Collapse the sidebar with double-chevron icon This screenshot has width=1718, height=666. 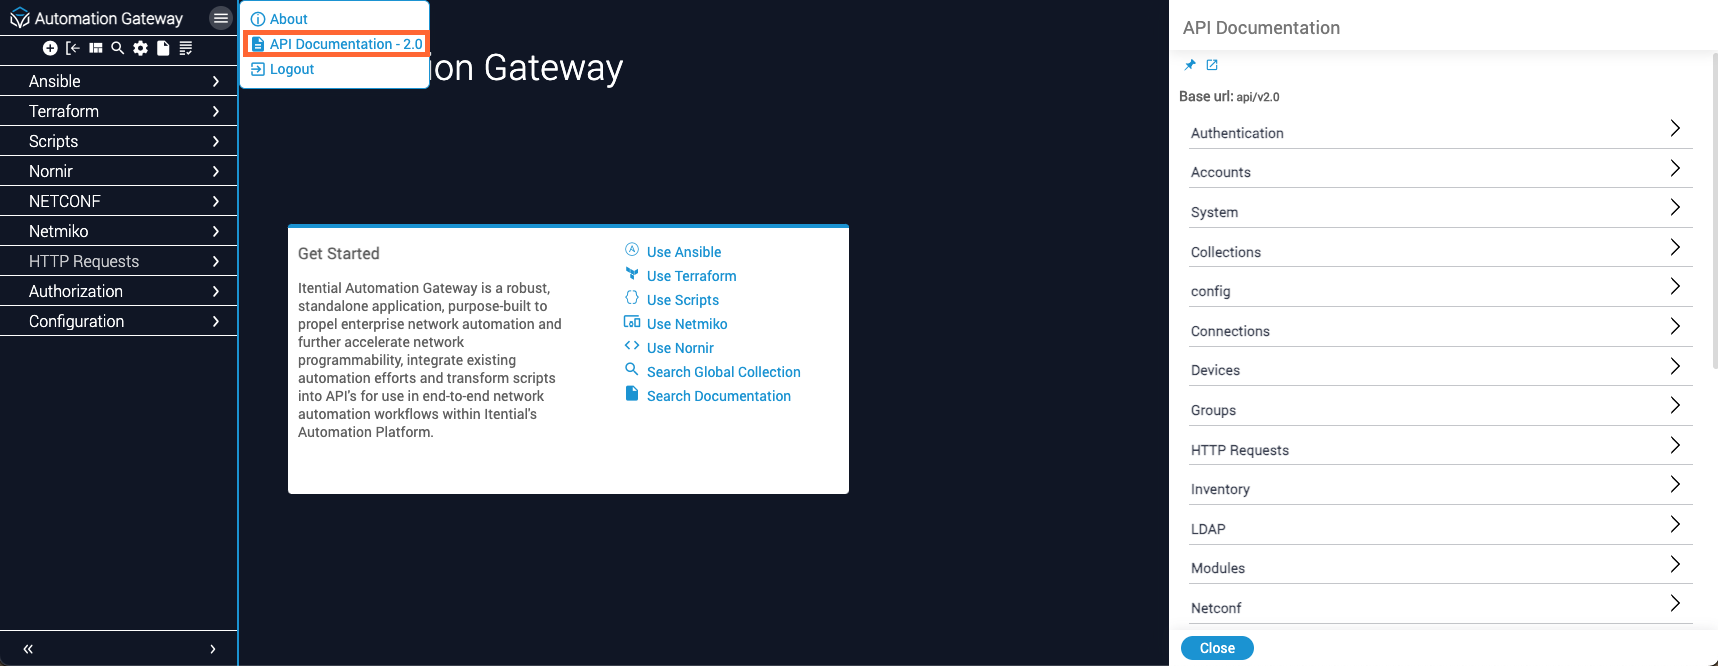point(28,649)
